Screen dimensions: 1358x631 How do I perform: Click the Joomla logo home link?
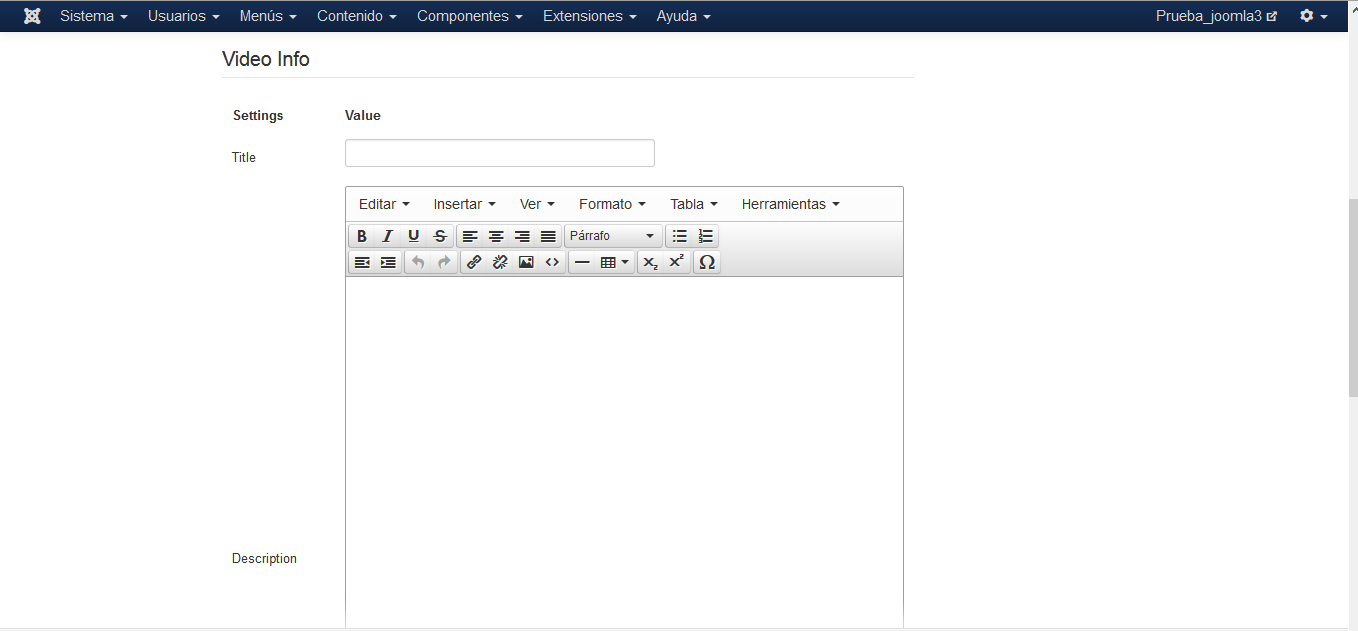click(x=32, y=16)
